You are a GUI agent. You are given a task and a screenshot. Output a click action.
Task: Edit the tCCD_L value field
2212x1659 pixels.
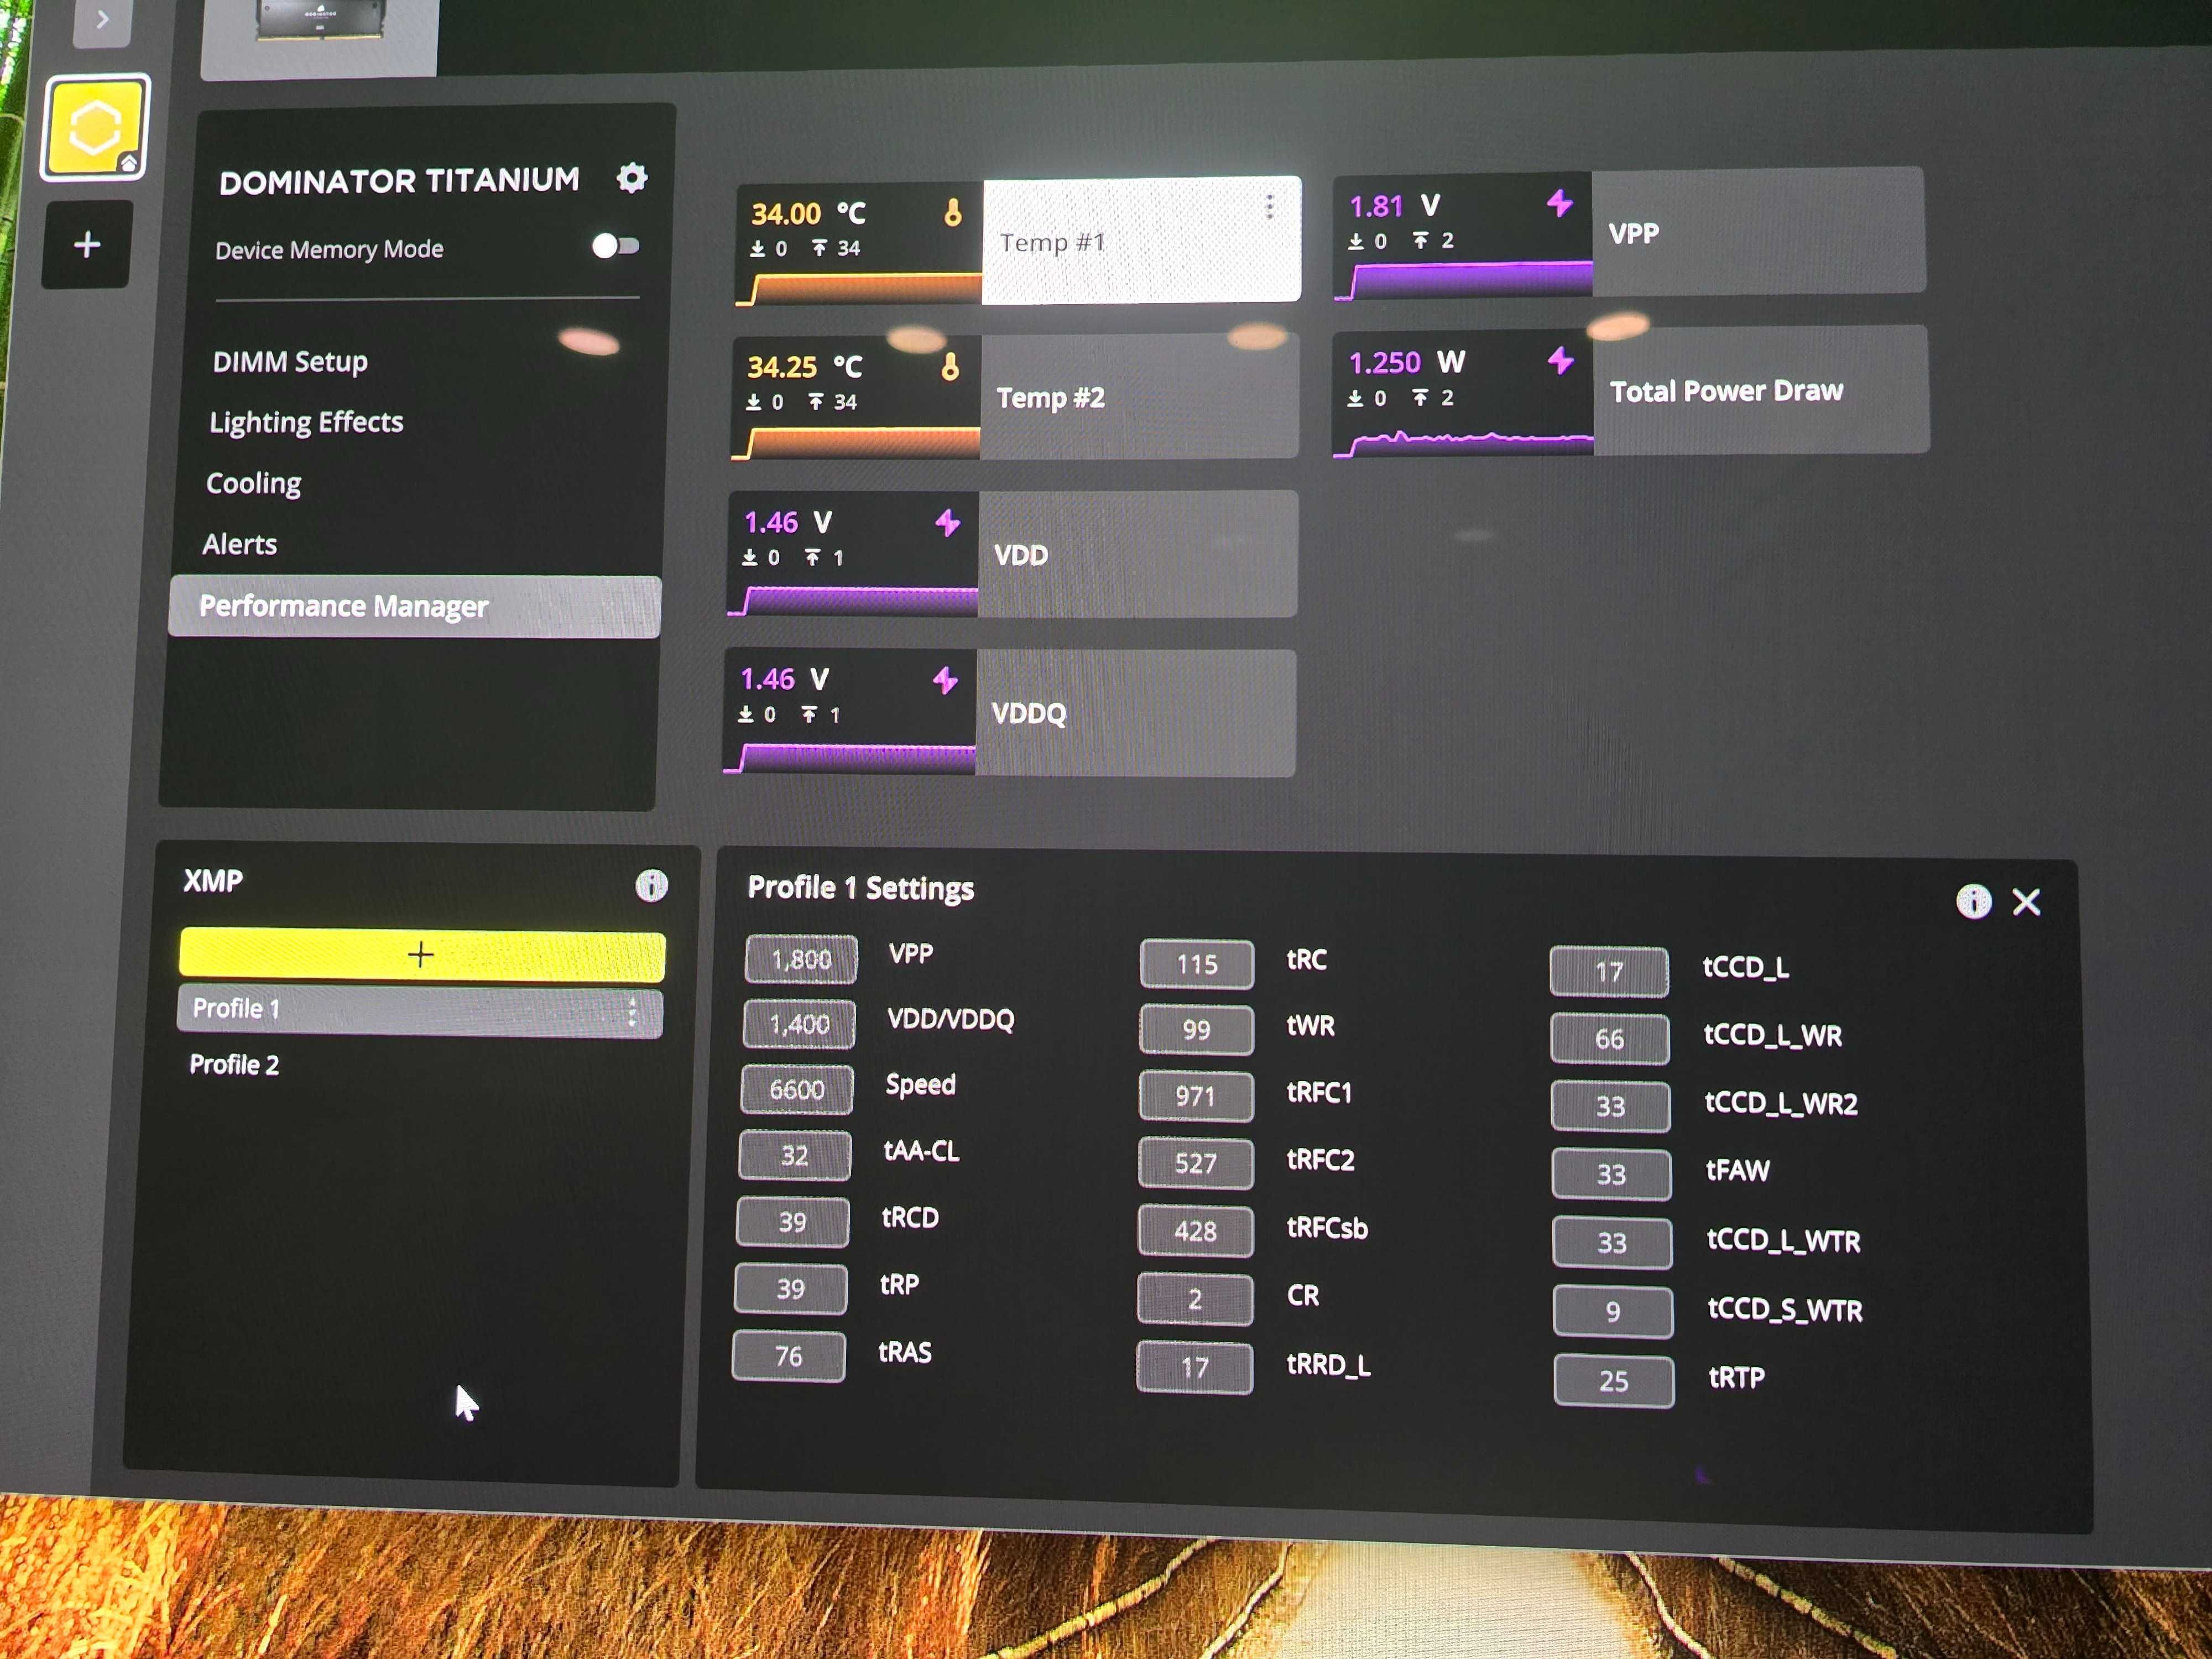(x=1610, y=972)
